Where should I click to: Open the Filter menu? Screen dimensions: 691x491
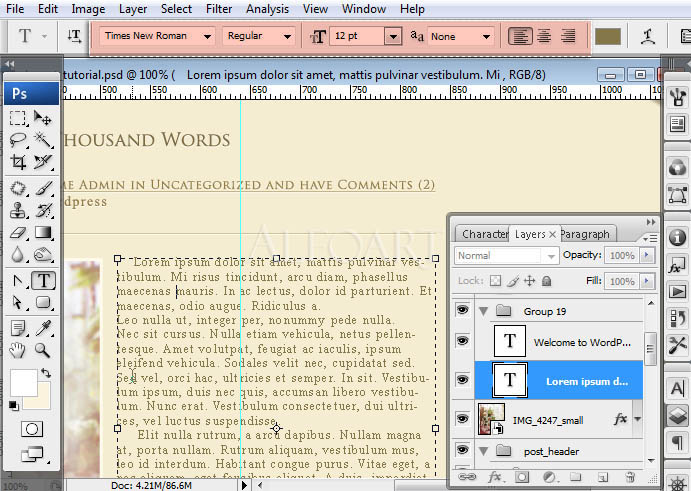tap(219, 9)
